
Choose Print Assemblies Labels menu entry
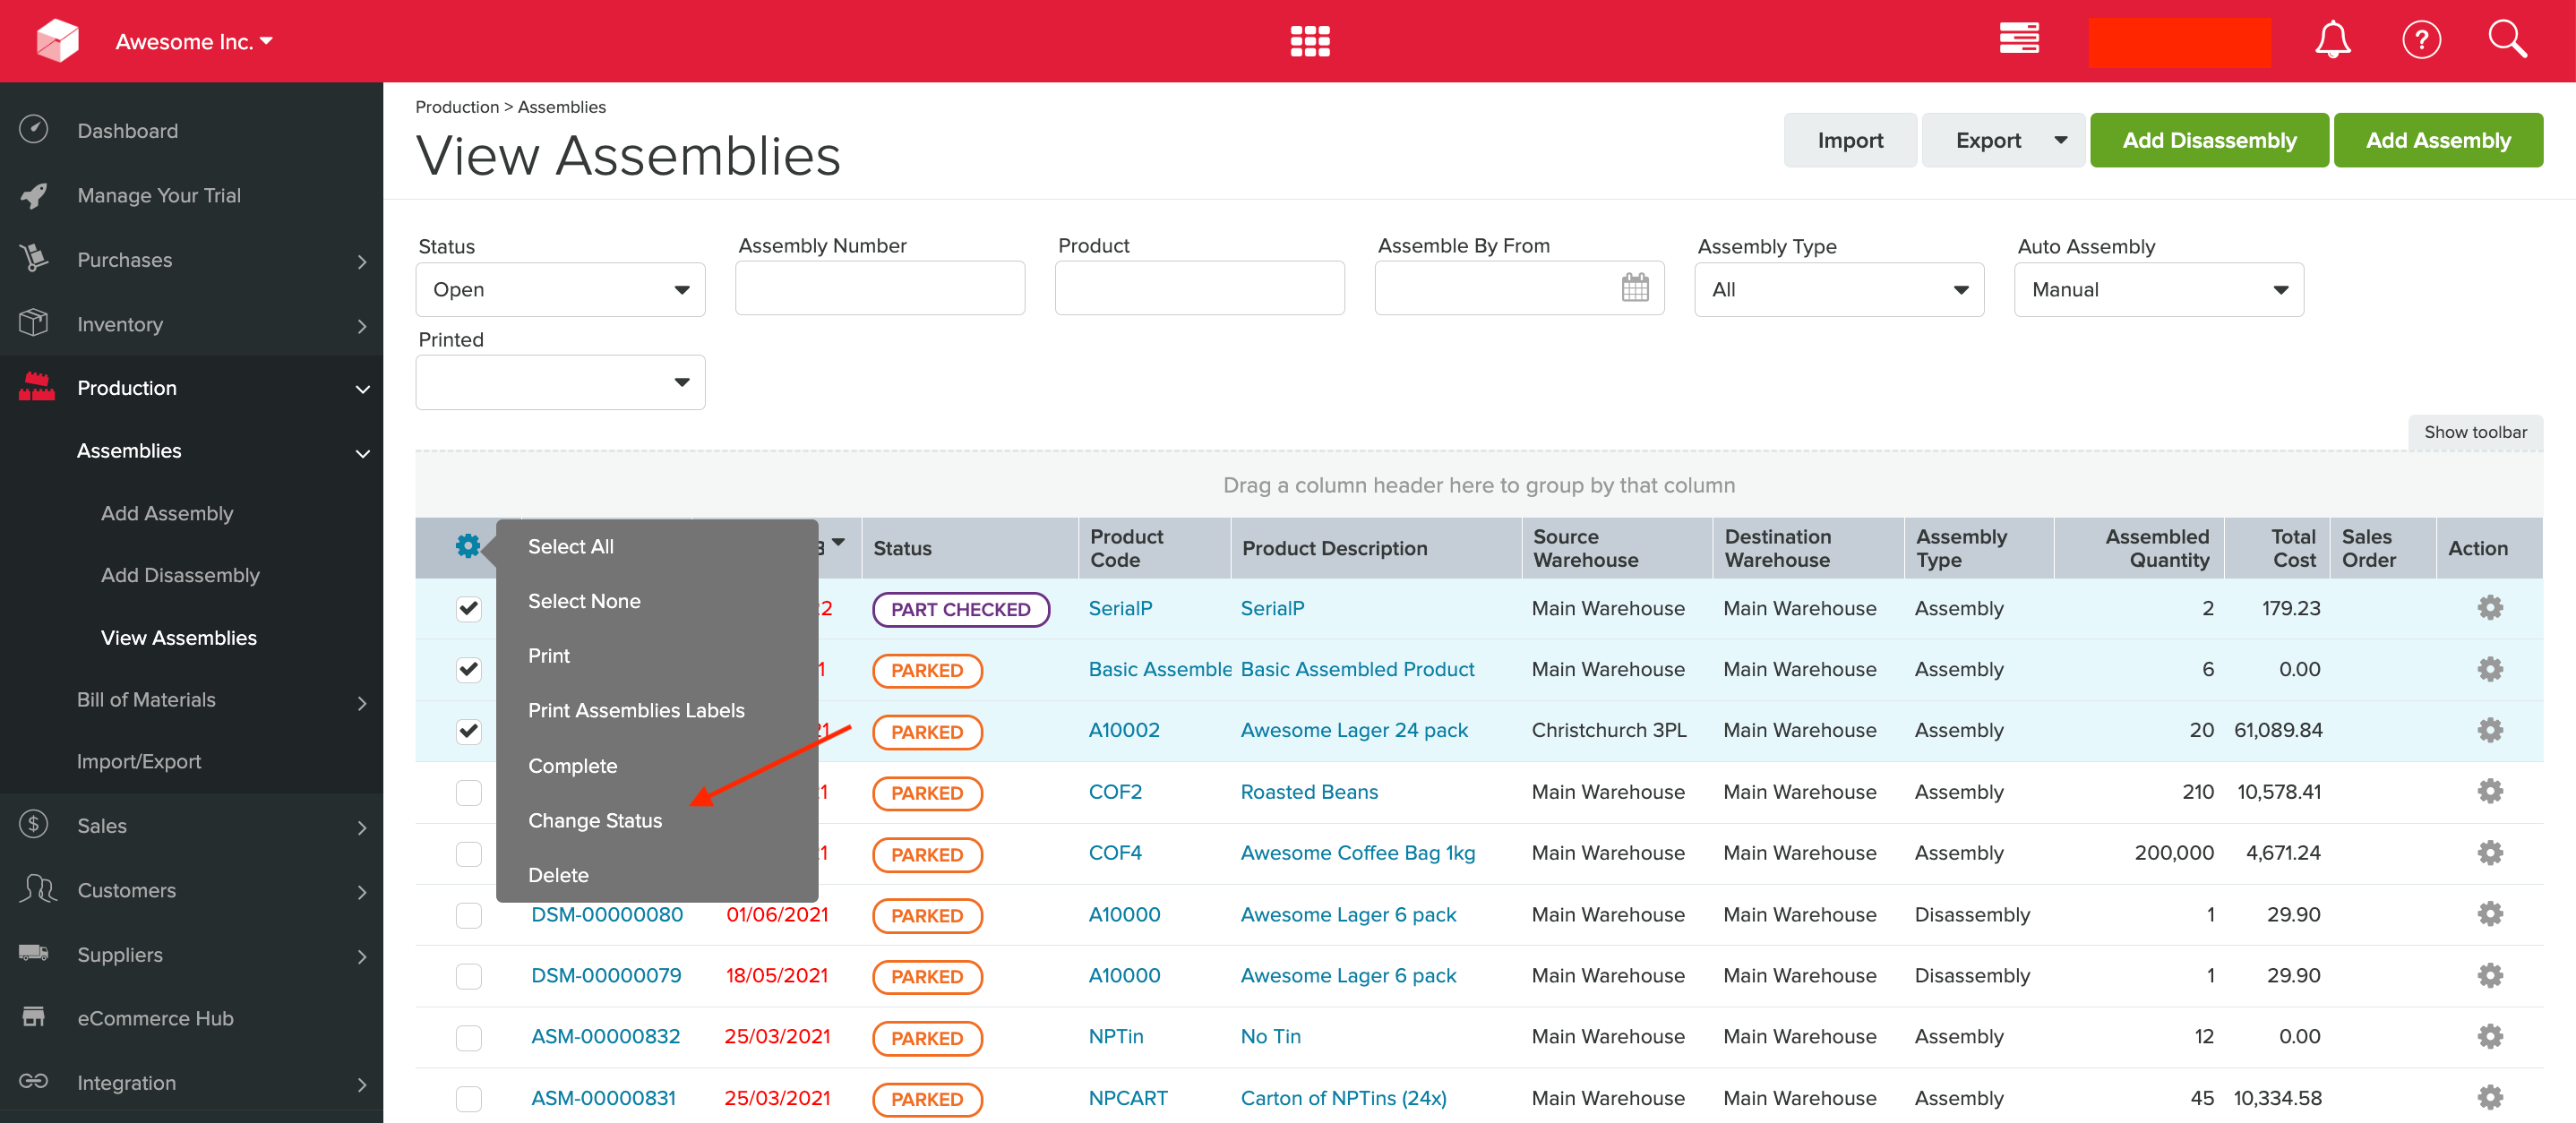tap(637, 710)
